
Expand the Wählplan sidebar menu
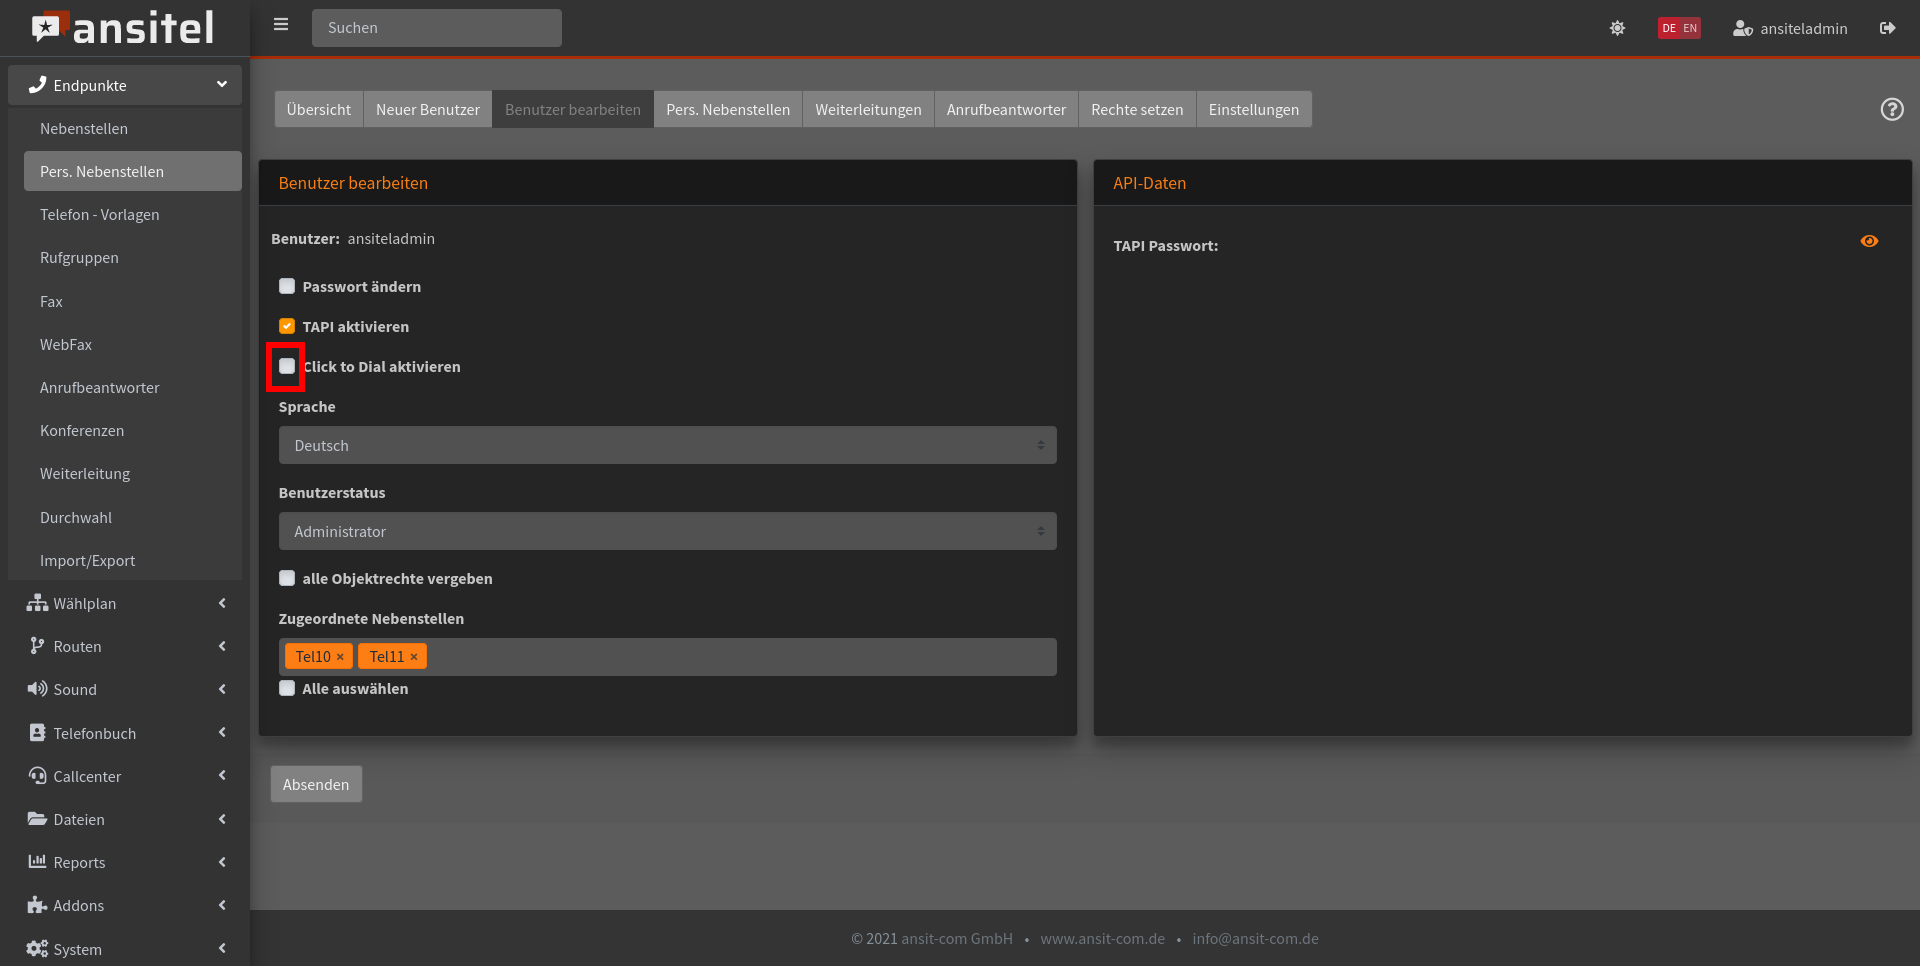pyautogui.click(x=125, y=604)
